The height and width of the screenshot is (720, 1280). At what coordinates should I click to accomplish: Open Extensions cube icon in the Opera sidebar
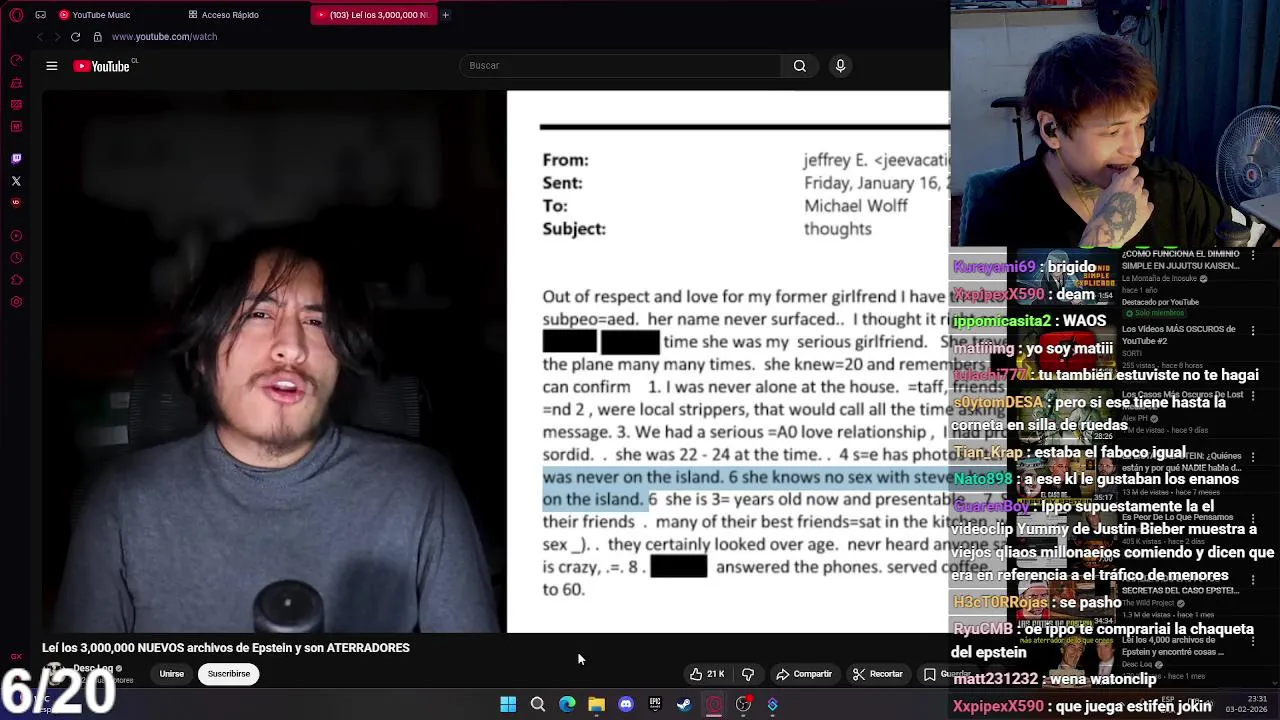(x=16, y=280)
